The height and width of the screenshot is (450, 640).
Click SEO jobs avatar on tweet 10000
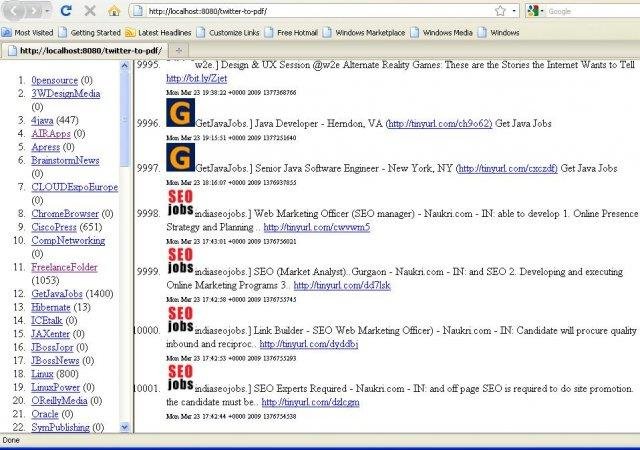click(x=180, y=319)
